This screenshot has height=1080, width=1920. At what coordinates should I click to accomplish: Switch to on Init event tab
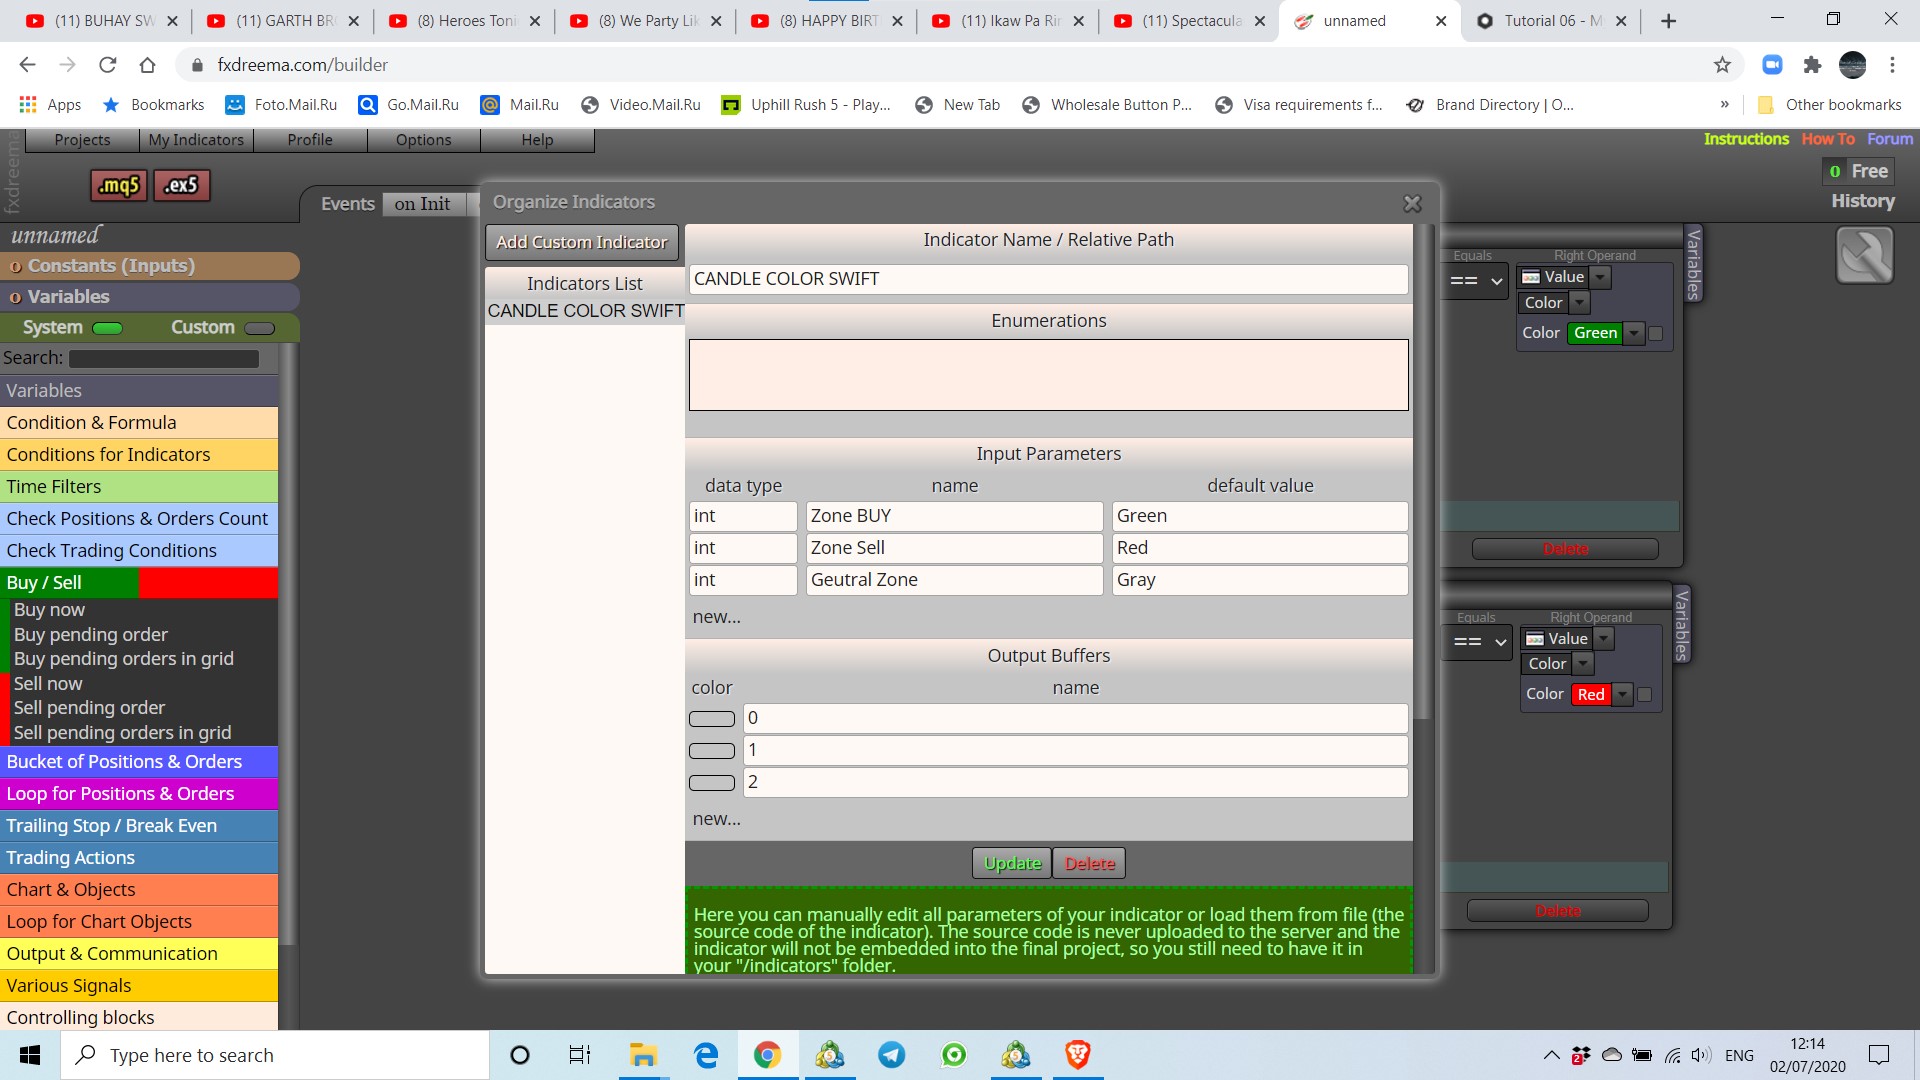[x=422, y=204]
